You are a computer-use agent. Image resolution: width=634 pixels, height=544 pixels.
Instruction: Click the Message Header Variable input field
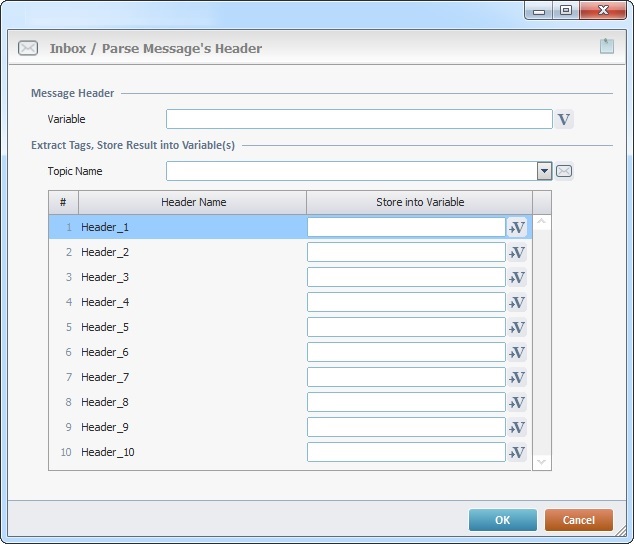pyautogui.click(x=358, y=120)
